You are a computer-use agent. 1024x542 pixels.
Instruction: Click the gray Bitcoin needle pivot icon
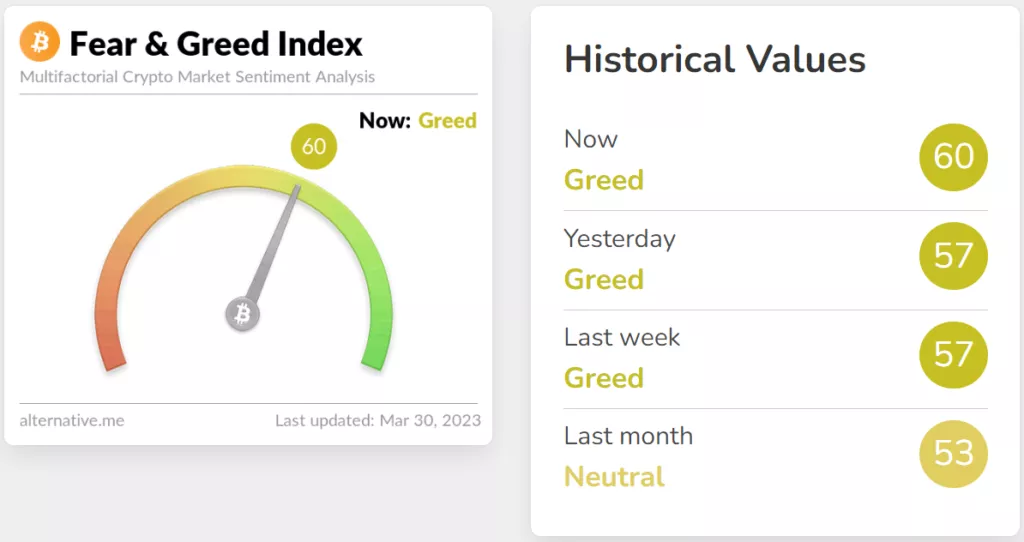tap(242, 314)
